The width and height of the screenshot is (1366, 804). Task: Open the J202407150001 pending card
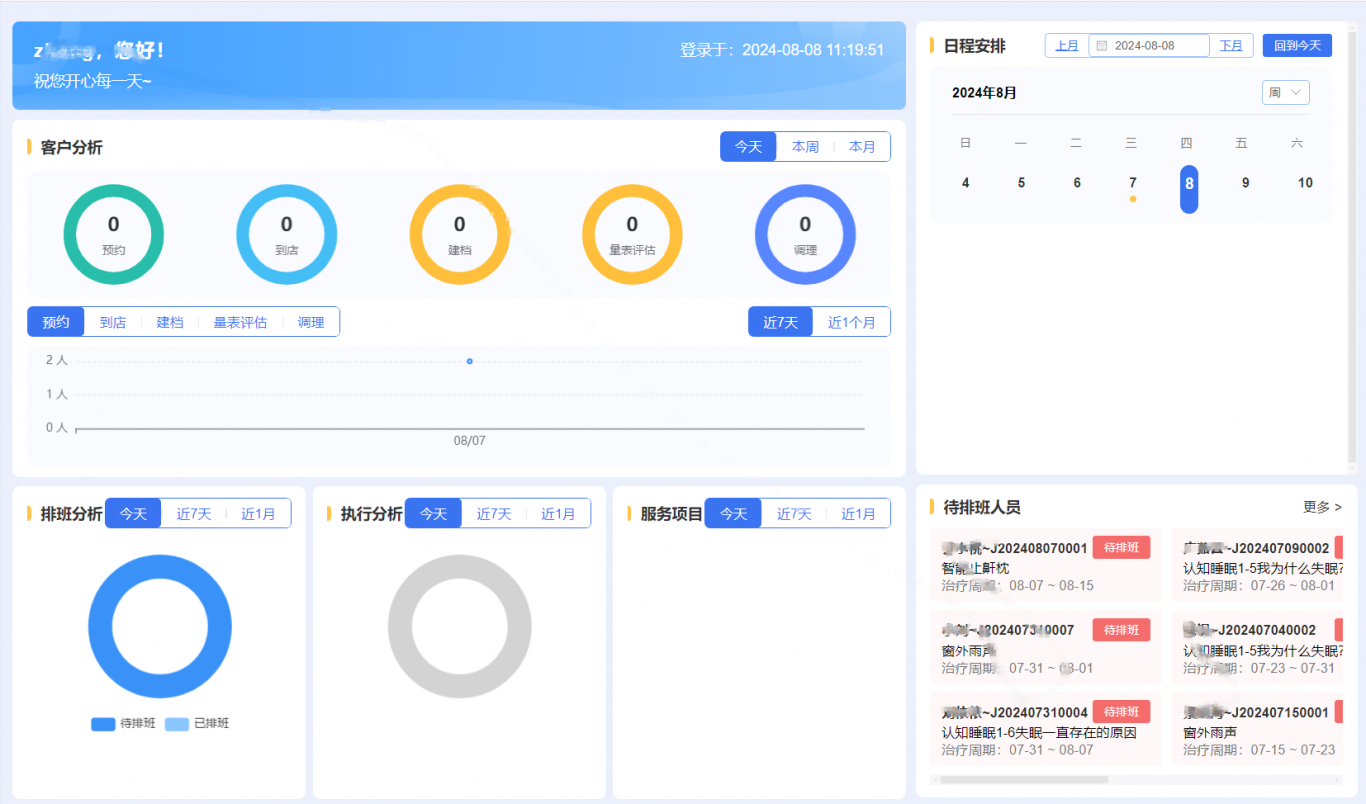pyautogui.click(x=1257, y=729)
